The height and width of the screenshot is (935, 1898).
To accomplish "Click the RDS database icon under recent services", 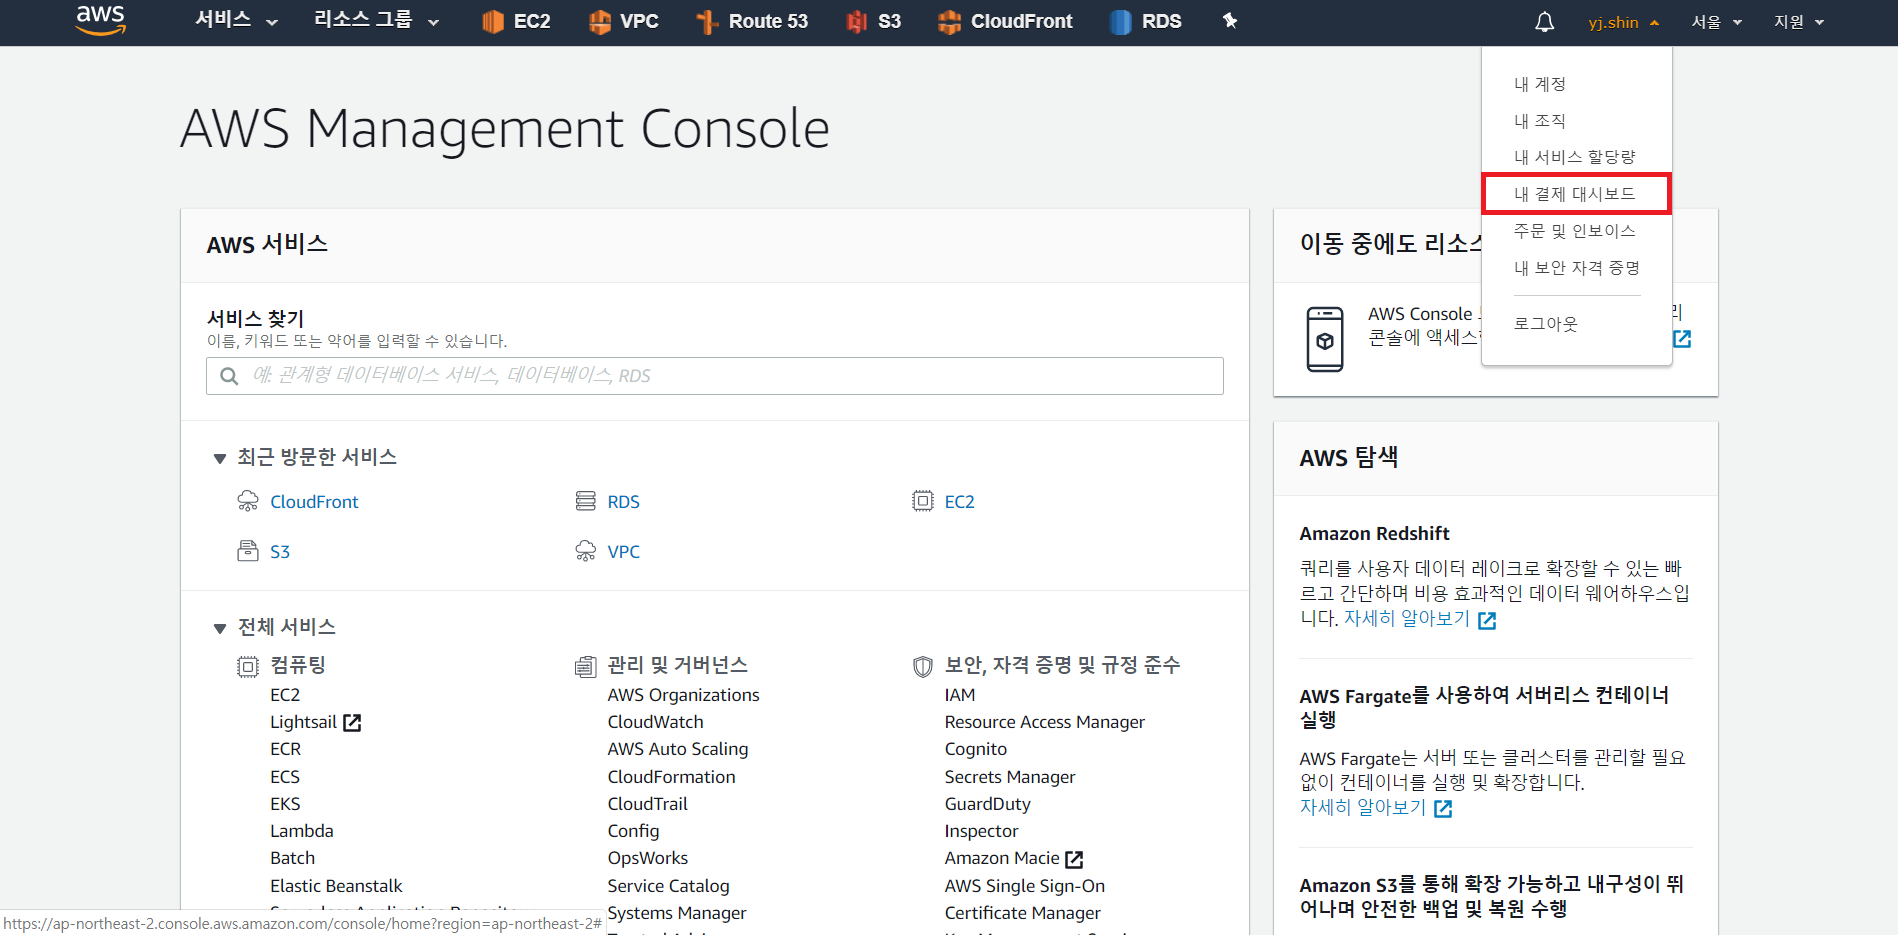I will tap(586, 501).
